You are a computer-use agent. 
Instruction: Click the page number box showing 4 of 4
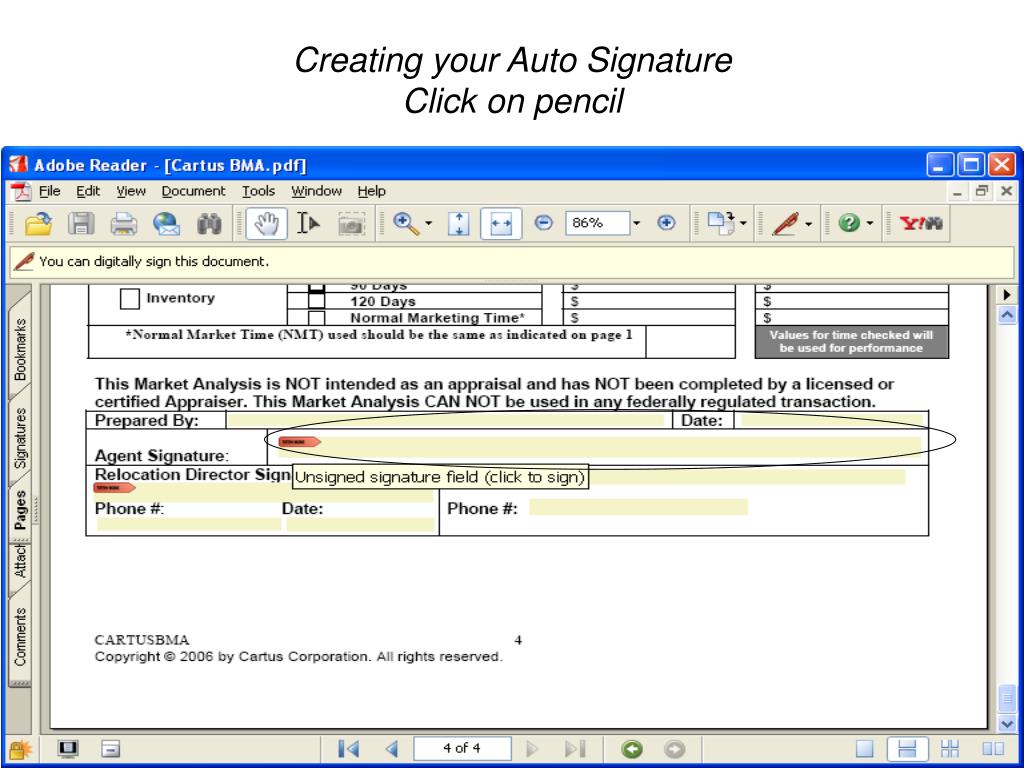pos(462,748)
